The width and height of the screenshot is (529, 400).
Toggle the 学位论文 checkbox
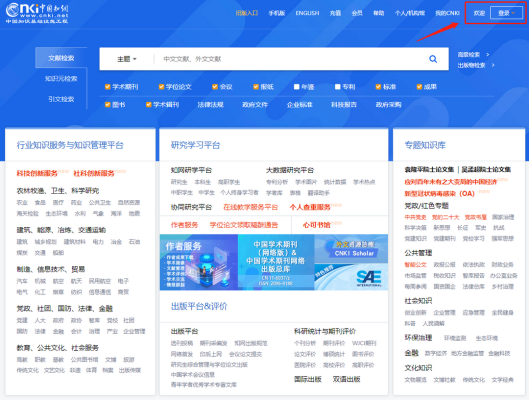(161, 87)
